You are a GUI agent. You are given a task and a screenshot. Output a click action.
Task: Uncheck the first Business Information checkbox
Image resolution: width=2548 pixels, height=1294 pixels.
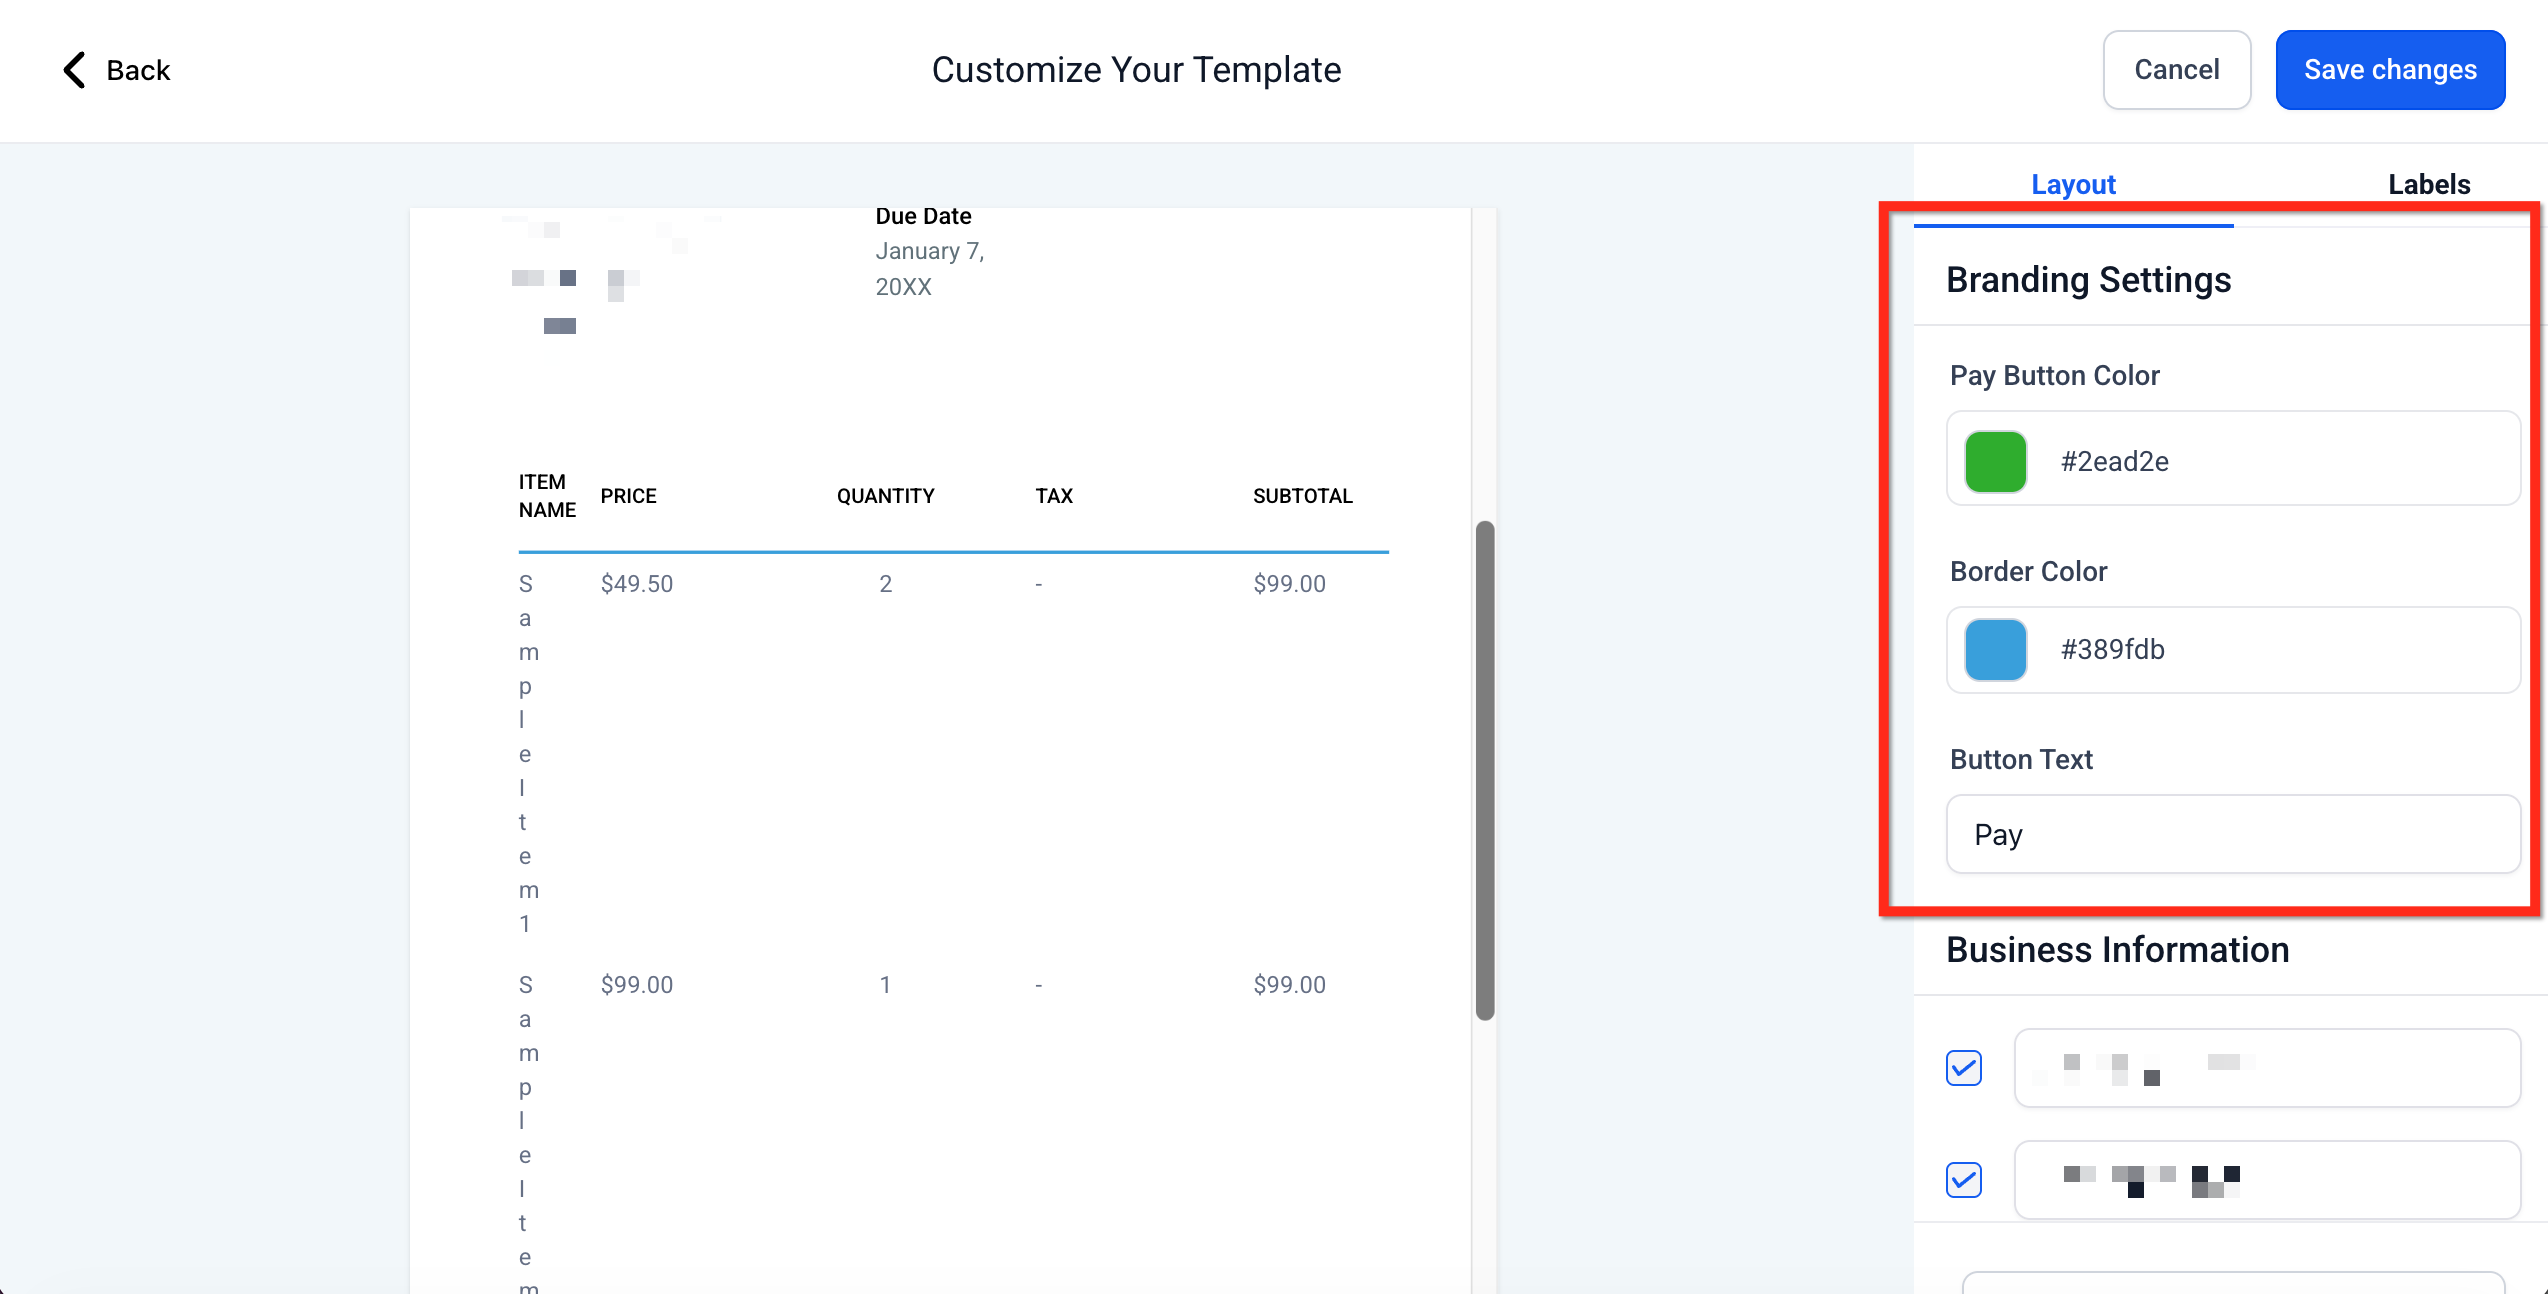click(x=1964, y=1067)
